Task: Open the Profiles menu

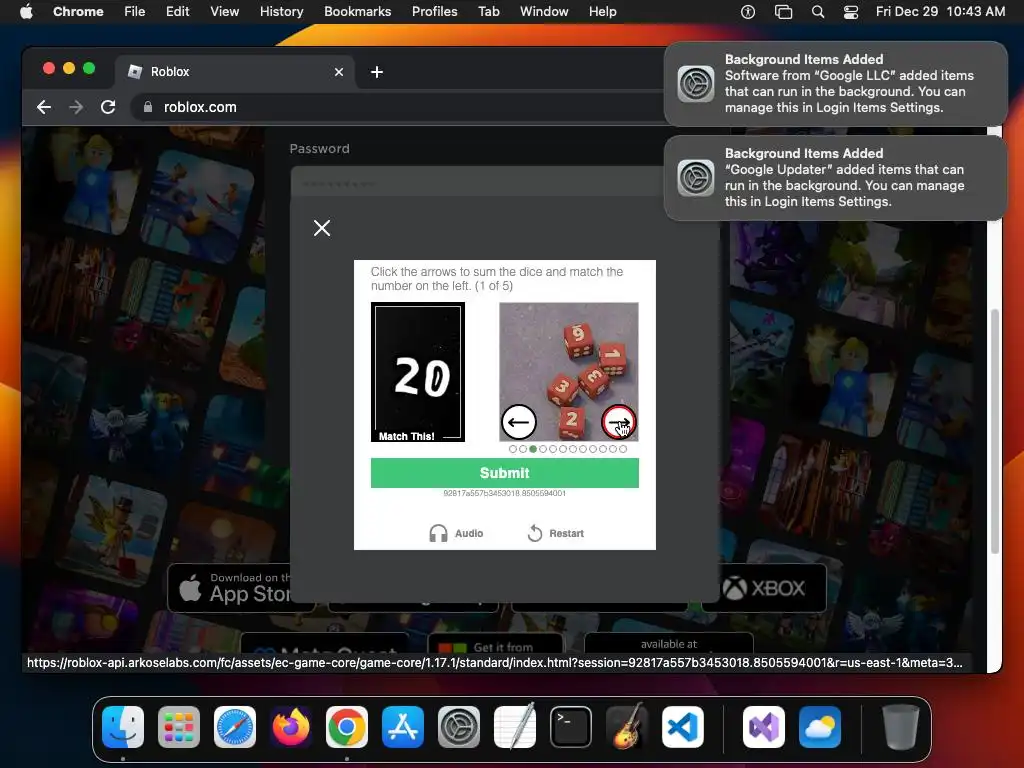Action: point(434,11)
